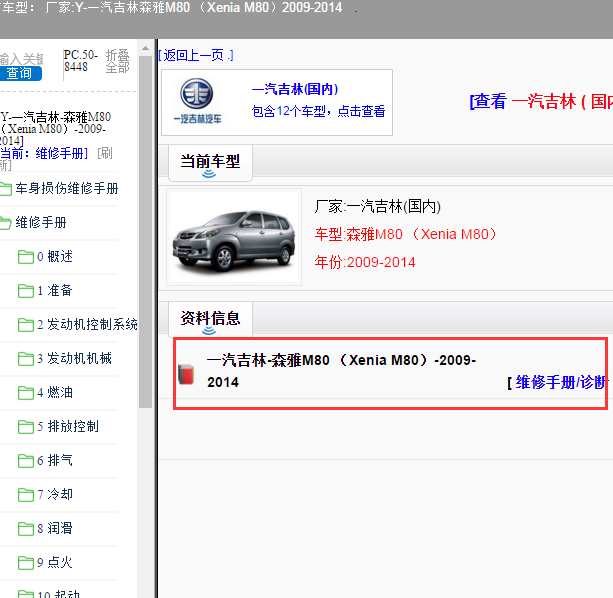Open the 4 燃油 section
613x598 pixels.
[55, 392]
